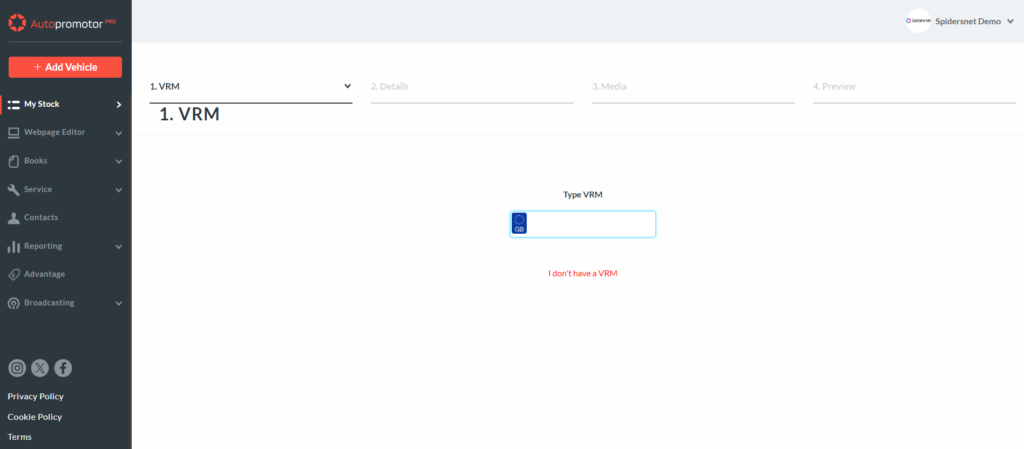Expand the Webpage Editor submenu chevron
The height and width of the screenshot is (449, 1024).
(x=118, y=133)
